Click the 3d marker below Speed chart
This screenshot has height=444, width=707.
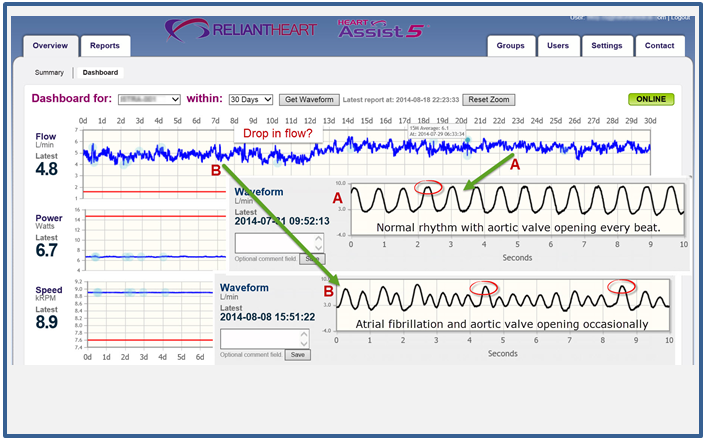[x=143, y=357]
